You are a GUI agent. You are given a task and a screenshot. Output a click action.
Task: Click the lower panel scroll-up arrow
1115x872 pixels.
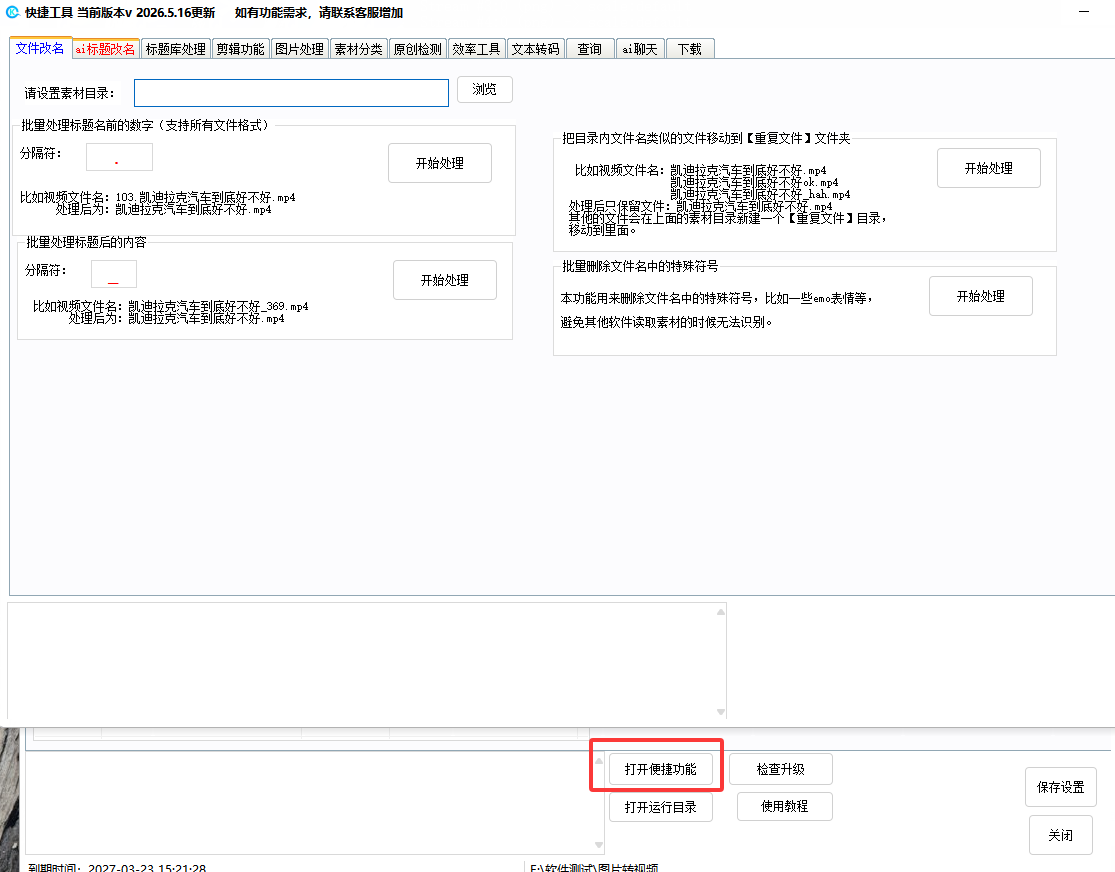coord(599,761)
